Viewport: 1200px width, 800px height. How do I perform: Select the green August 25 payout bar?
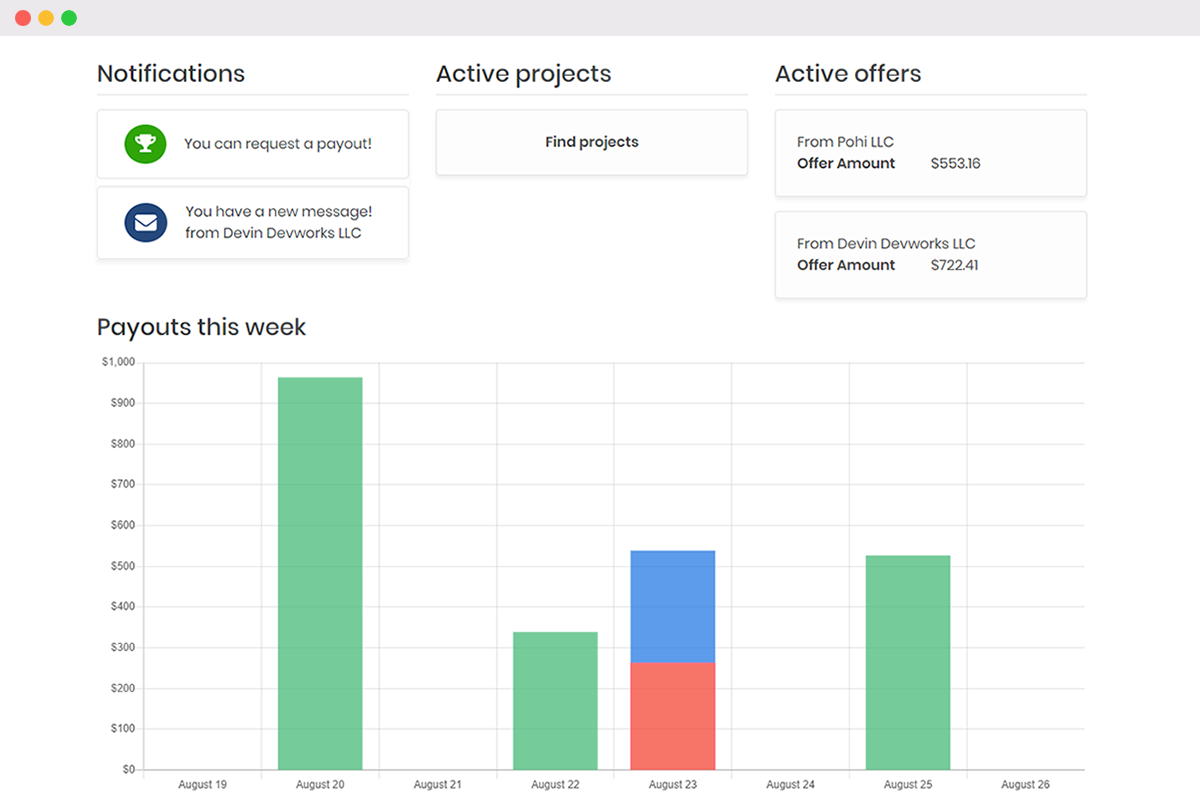[908, 662]
